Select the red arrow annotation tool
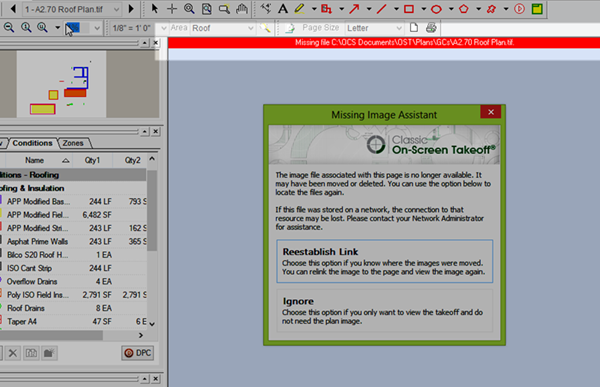The image size is (600, 387). coord(354,8)
